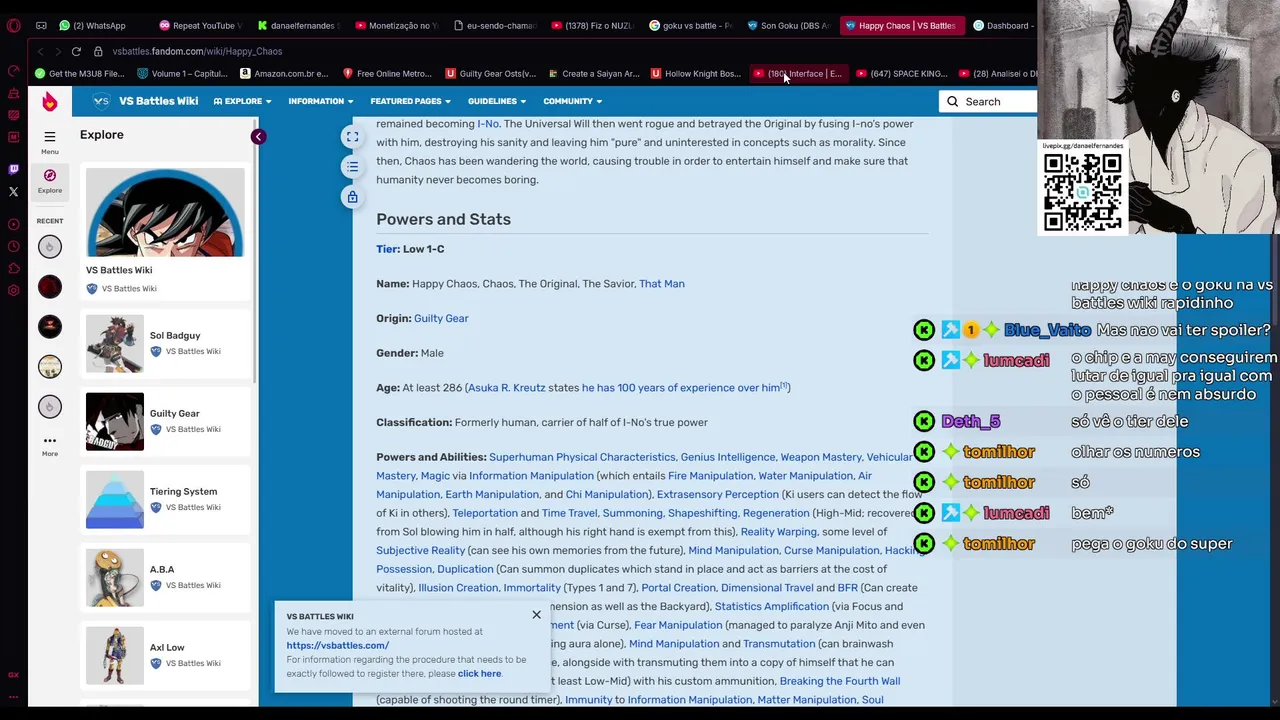Open the Guilty Gear card thumbnail

(115, 421)
